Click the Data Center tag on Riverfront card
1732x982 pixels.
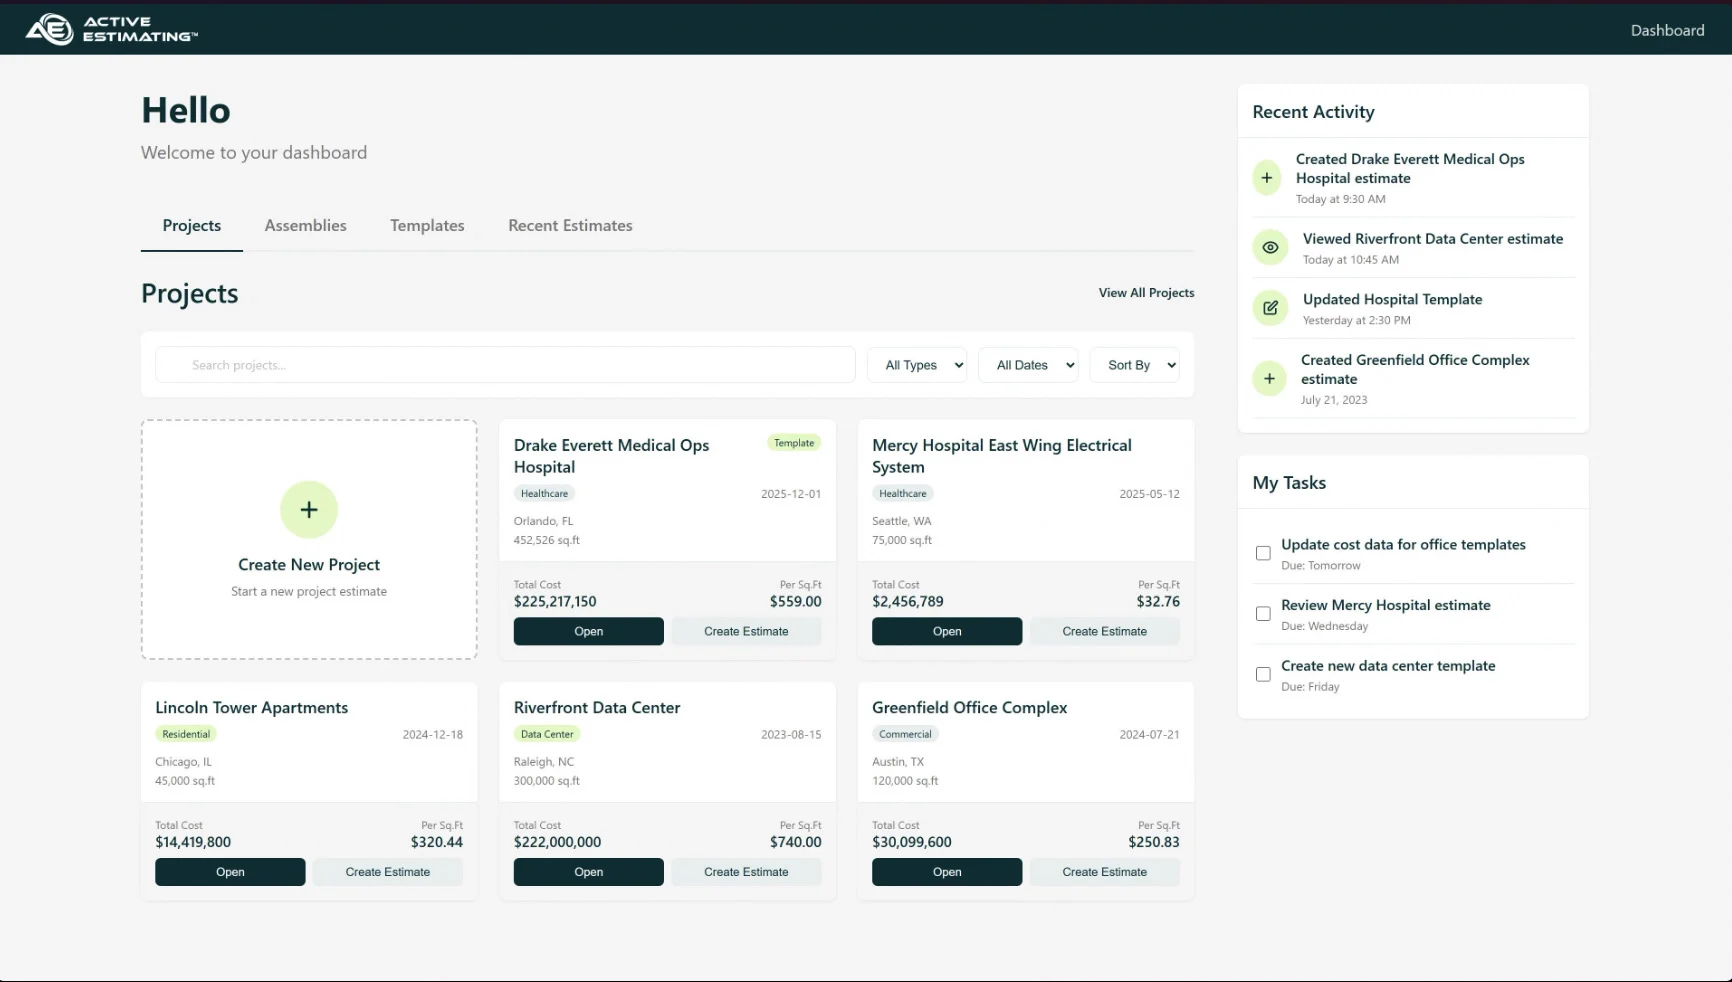point(547,734)
